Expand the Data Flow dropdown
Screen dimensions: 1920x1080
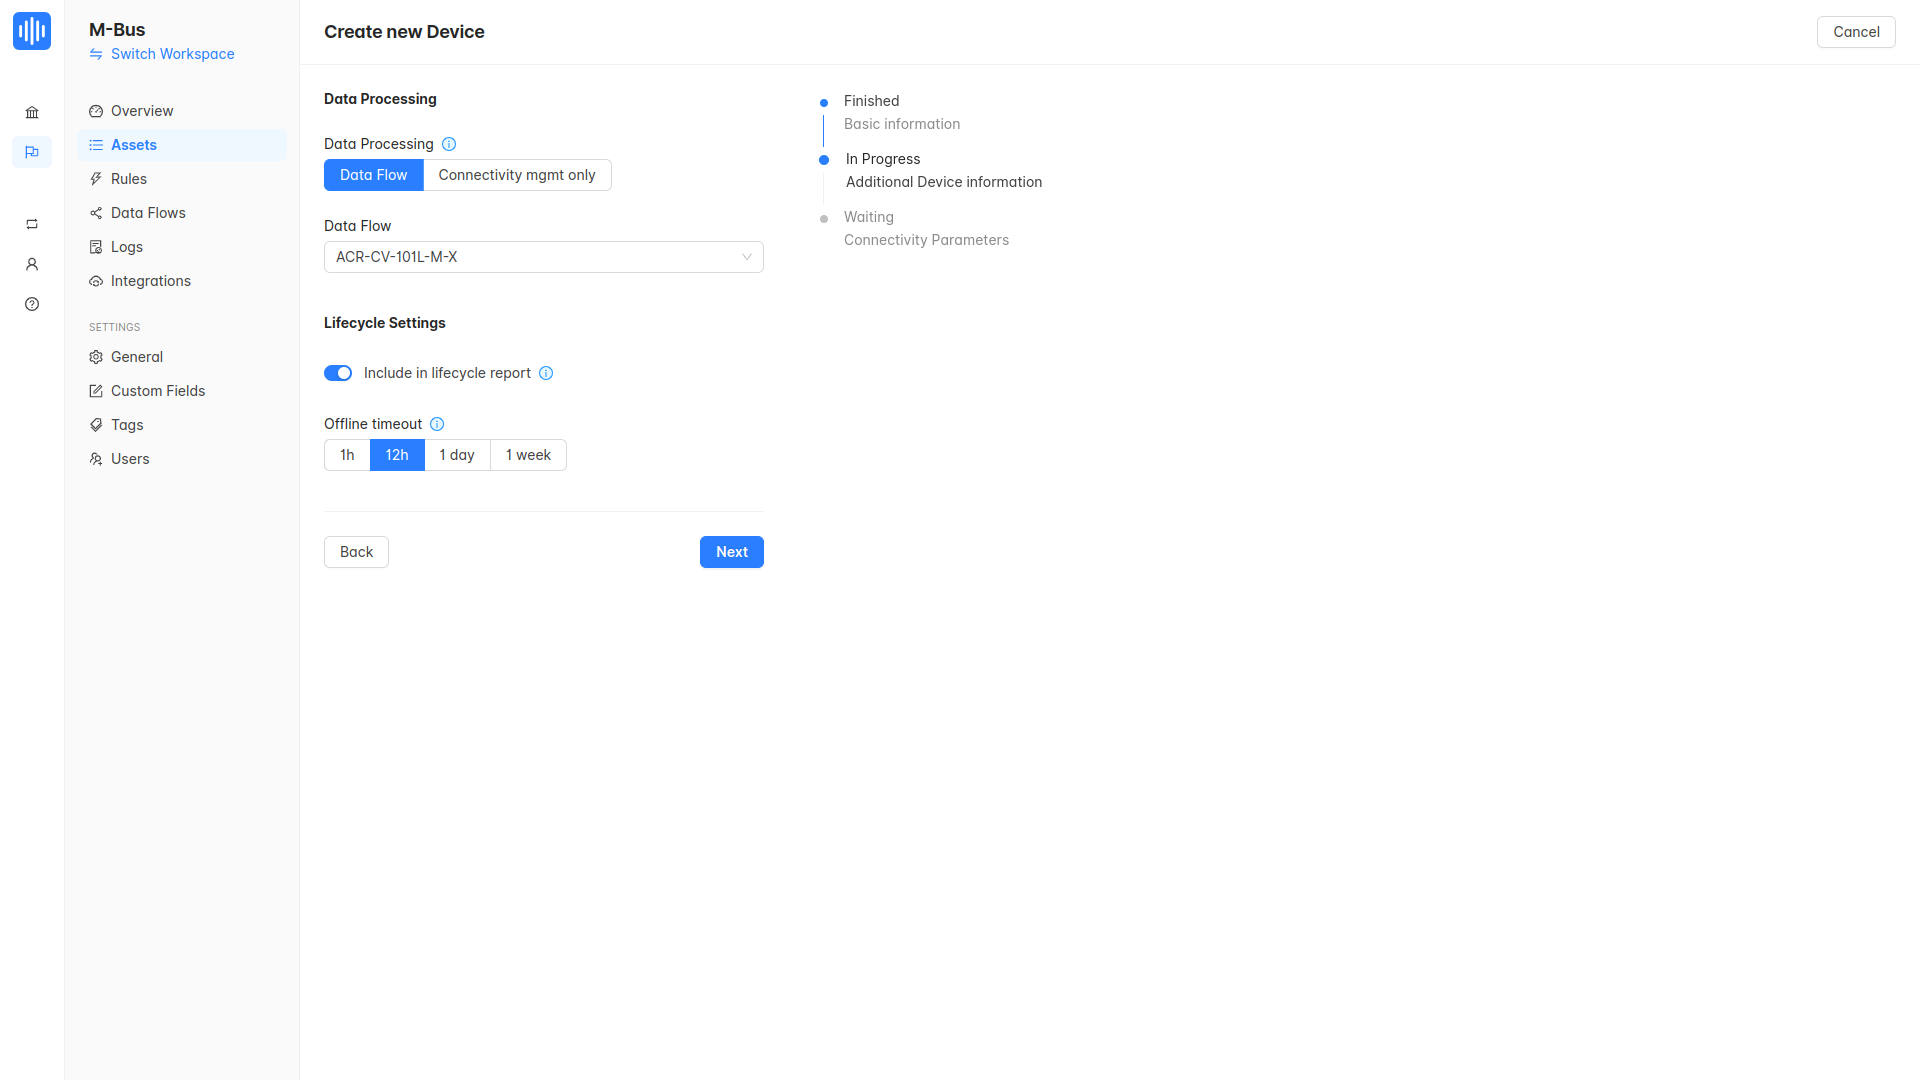pos(543,257)
